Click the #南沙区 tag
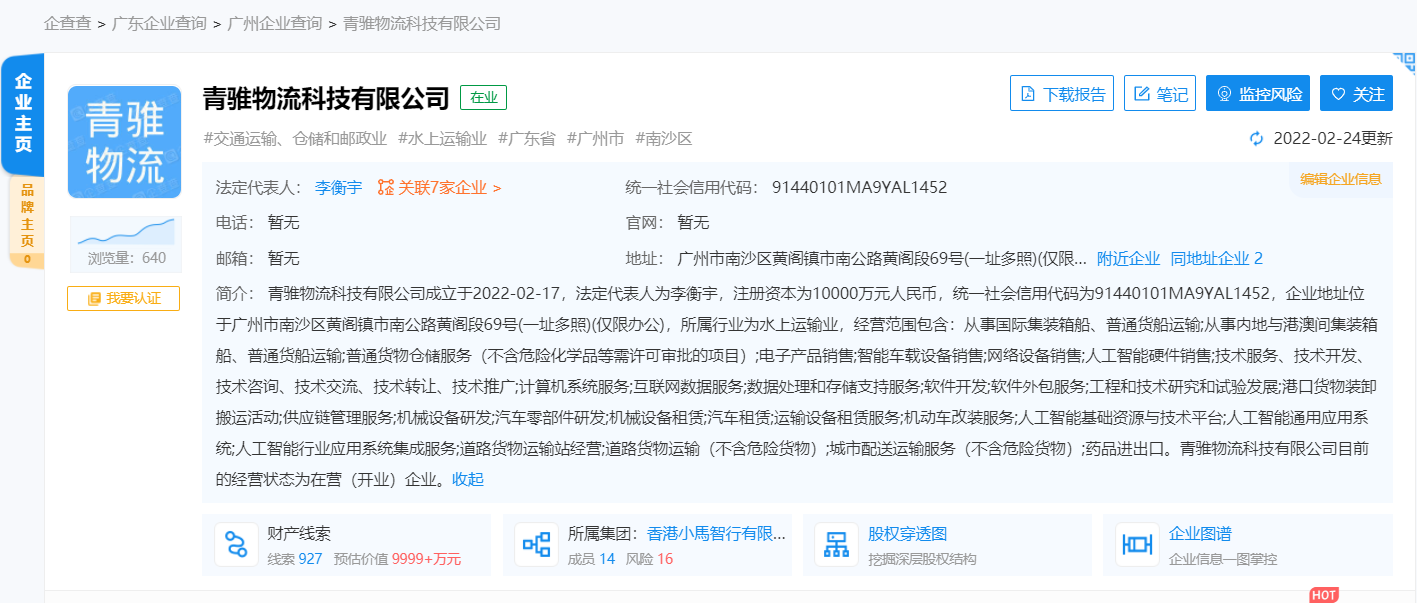The width and height of the screenshot is (1417, 603). coord(664,139)
